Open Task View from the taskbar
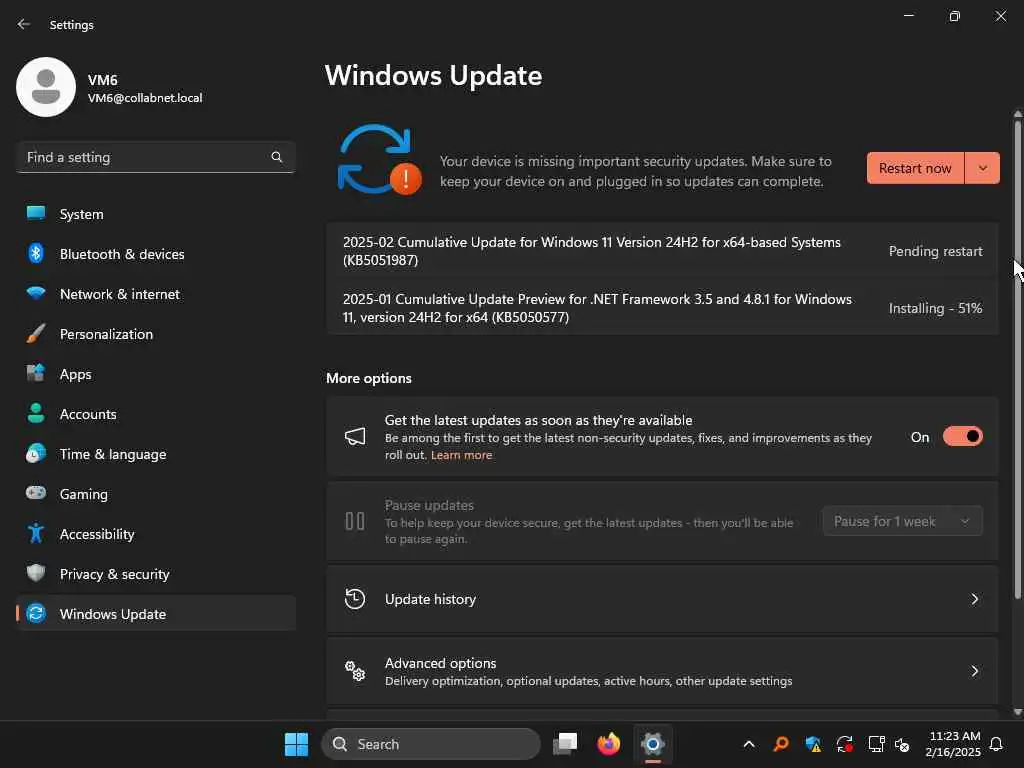This screenshot has width=1024, height=768. (x=566, y=744)
